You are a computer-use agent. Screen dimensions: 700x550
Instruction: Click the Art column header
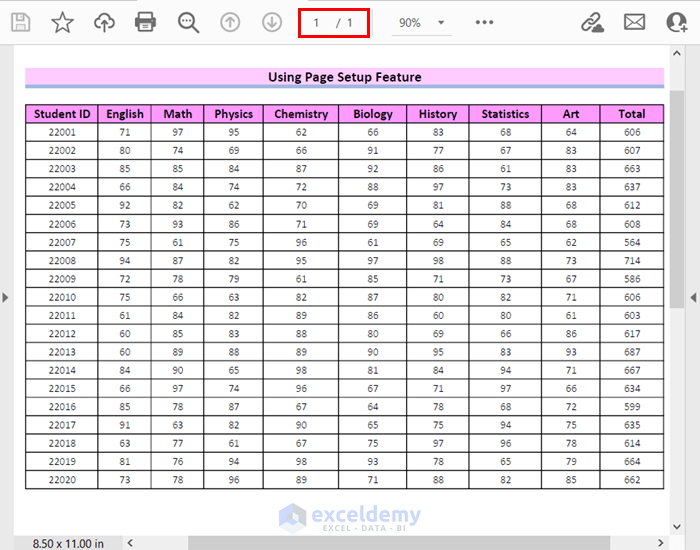[x=571, y=114]
